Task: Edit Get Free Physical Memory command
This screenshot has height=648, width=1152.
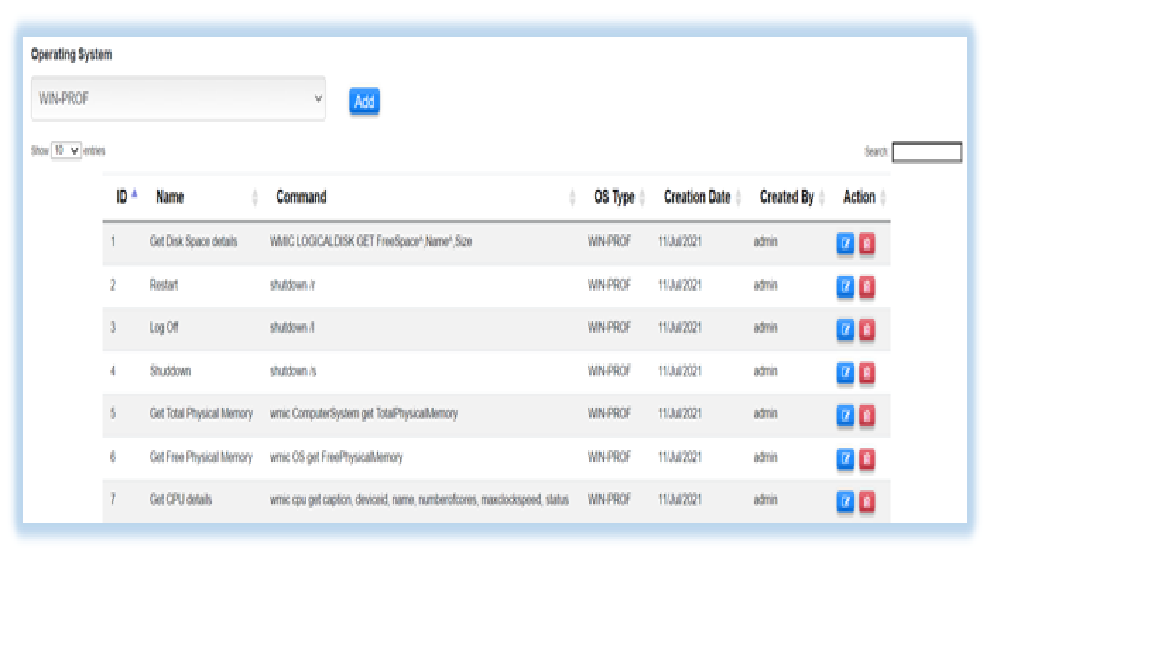Action: tap(845, 458)
